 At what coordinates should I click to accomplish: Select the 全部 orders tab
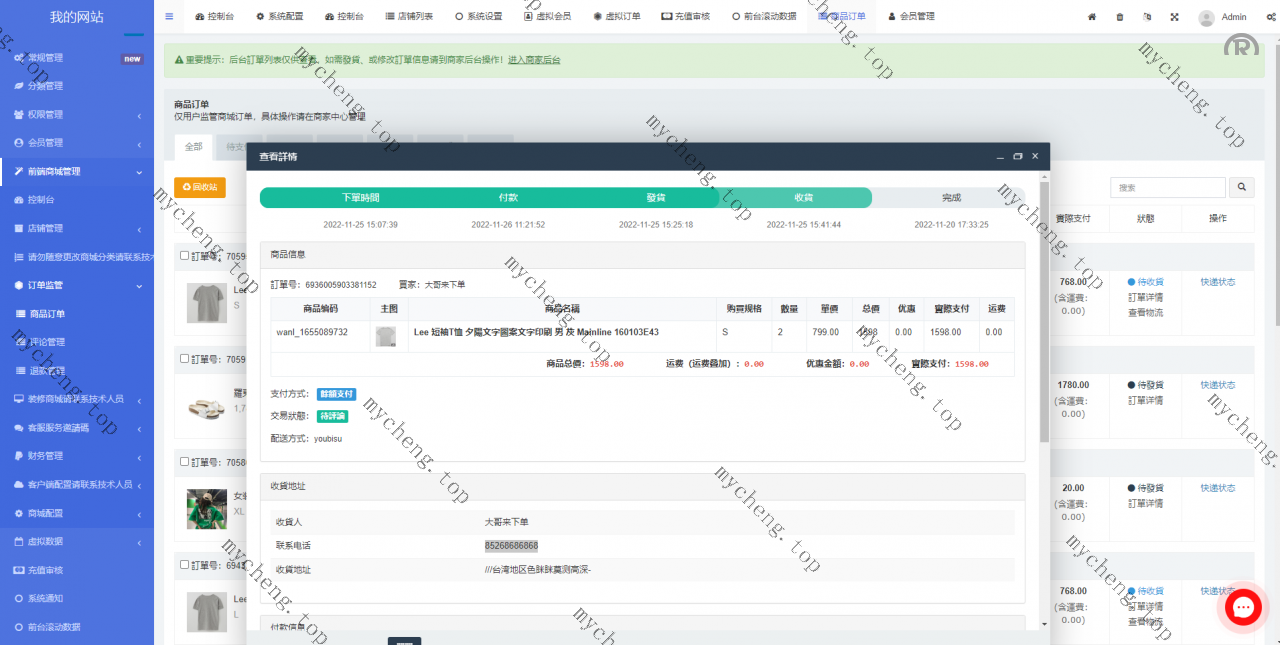(193, 147)
